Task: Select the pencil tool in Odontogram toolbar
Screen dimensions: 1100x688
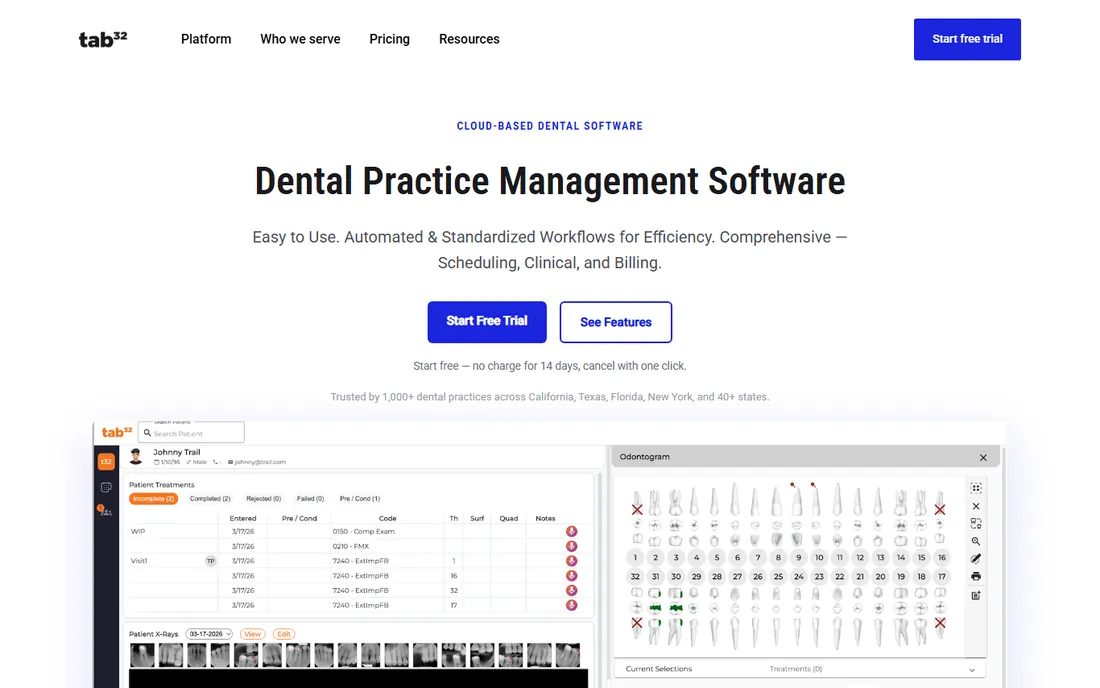Action: 976,558
